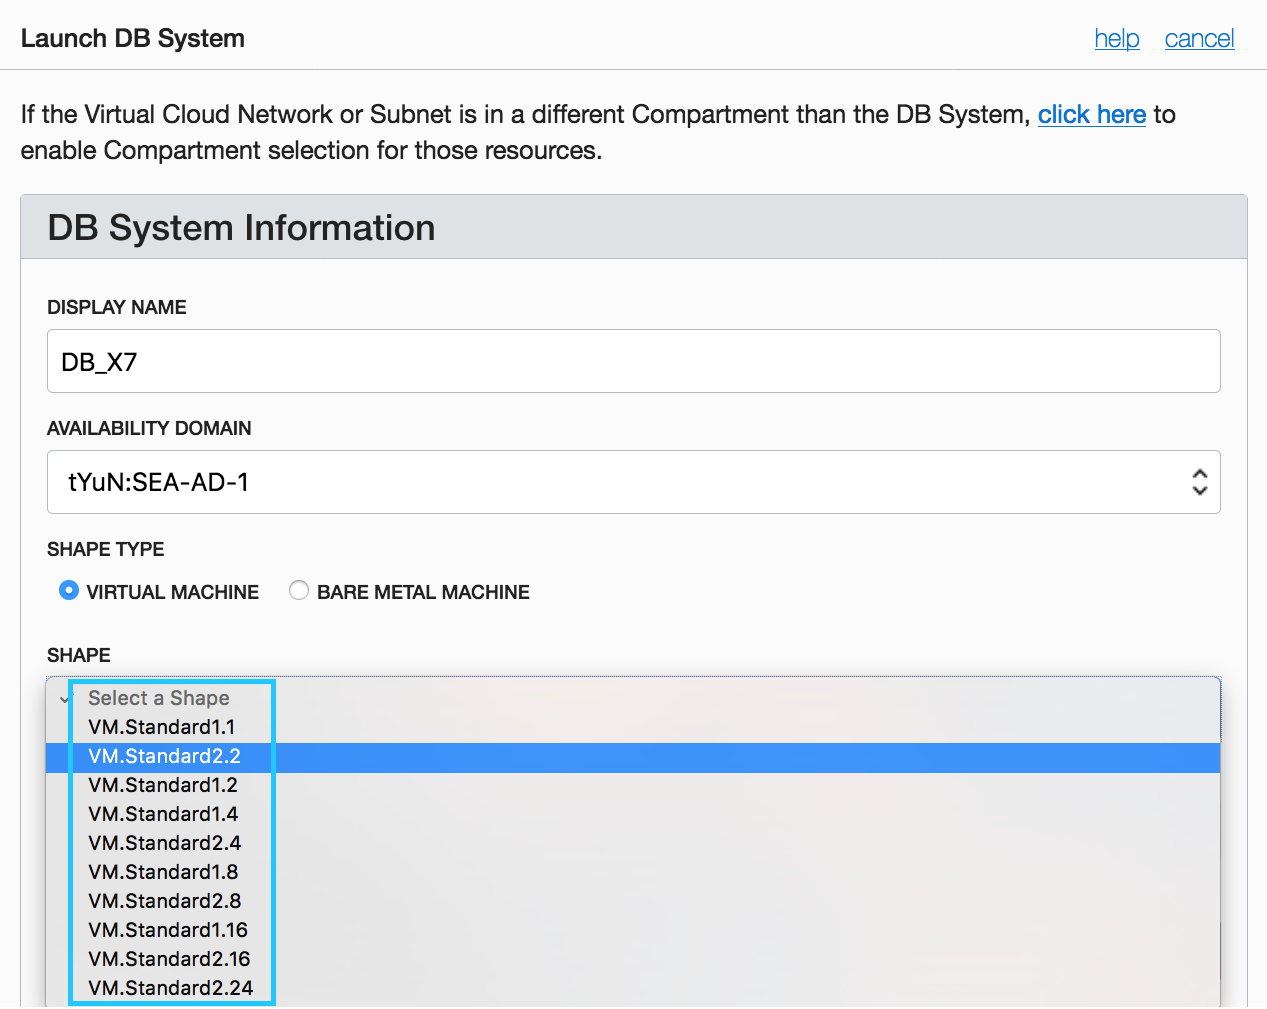
Task: Choose VM.Standard1.2 shape option
Action: point(163,785)
